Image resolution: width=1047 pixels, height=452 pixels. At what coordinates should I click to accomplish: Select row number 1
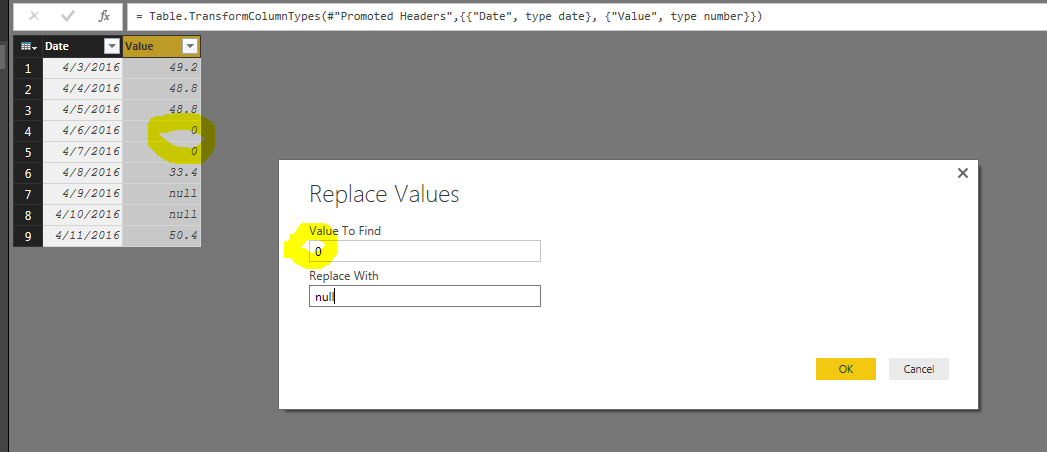[27, 68]
